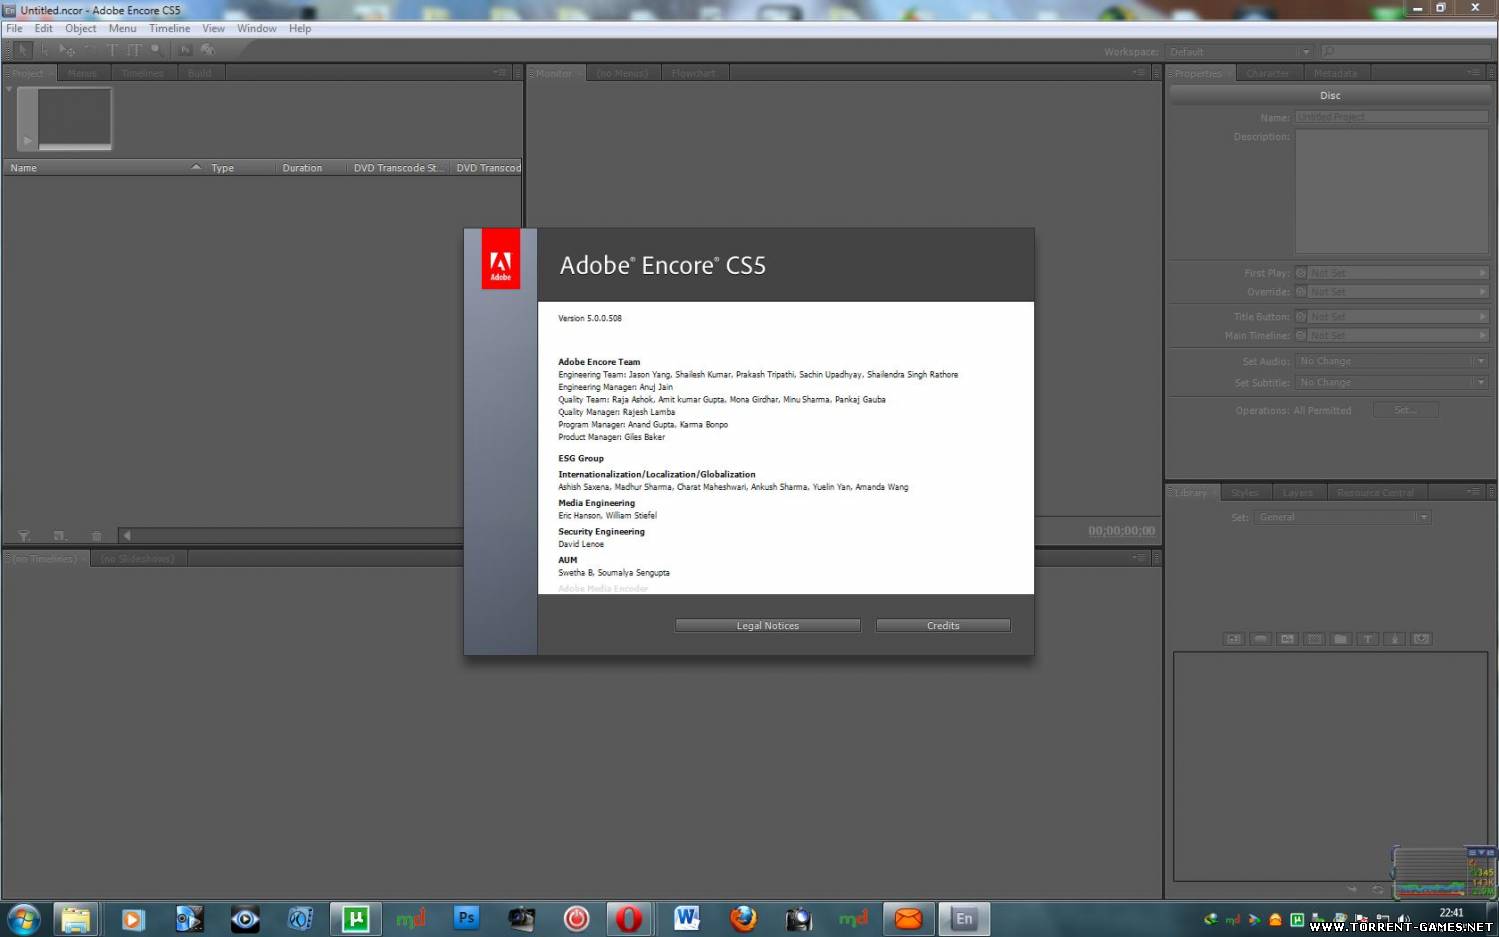Image resolution: width=1499 pixels, height=937 pixels.
Task: Open the Set Subtitle dropdown
Action: (1392, 383)
